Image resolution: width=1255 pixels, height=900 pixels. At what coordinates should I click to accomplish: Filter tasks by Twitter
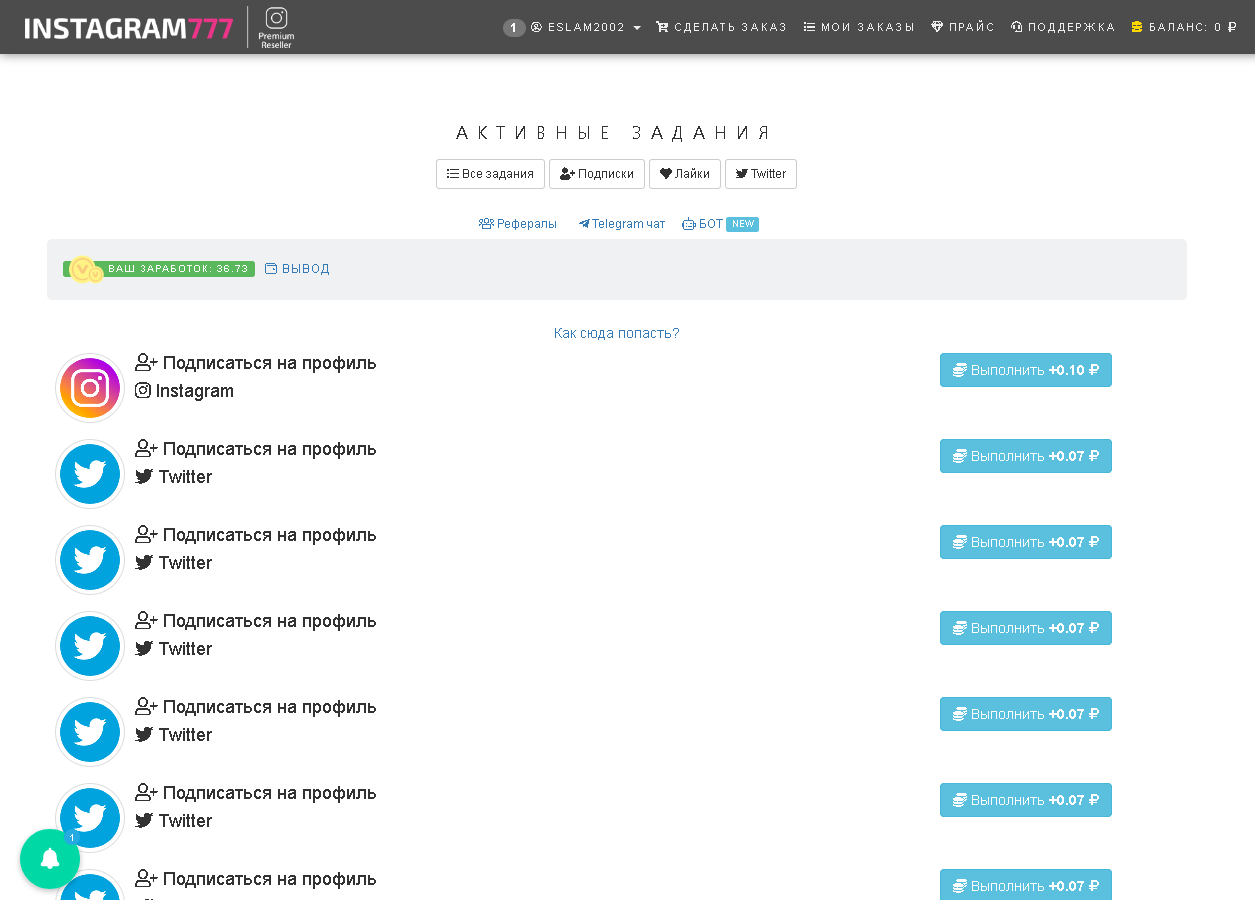click(761, 174)
